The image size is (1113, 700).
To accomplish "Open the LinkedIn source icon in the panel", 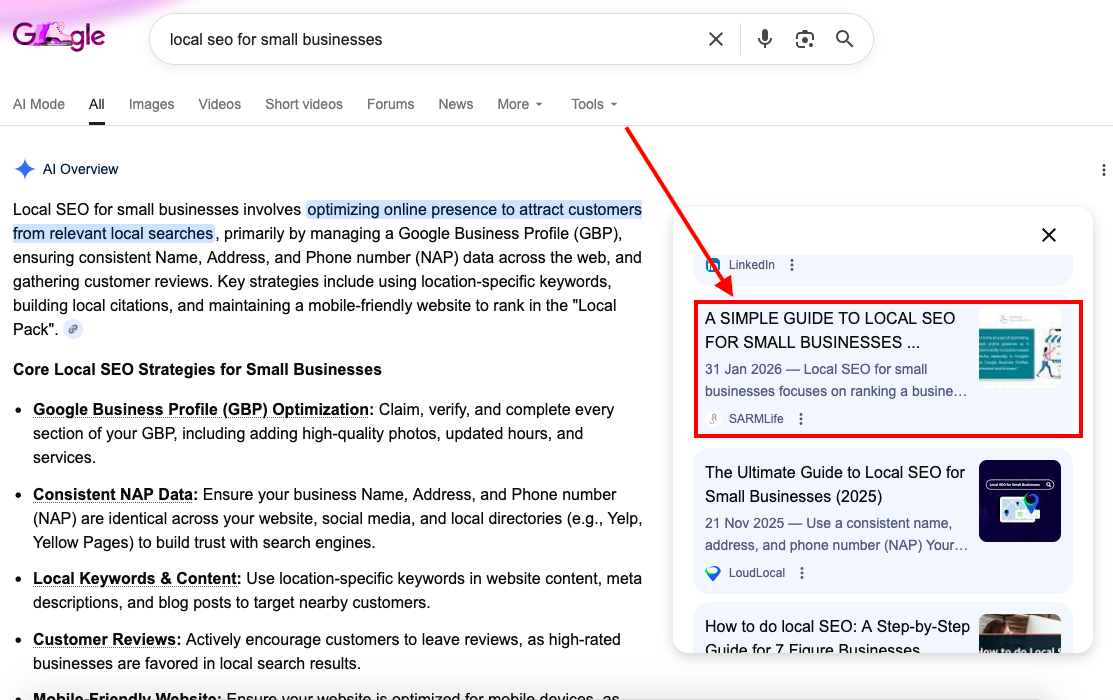I will coord(712,264).
